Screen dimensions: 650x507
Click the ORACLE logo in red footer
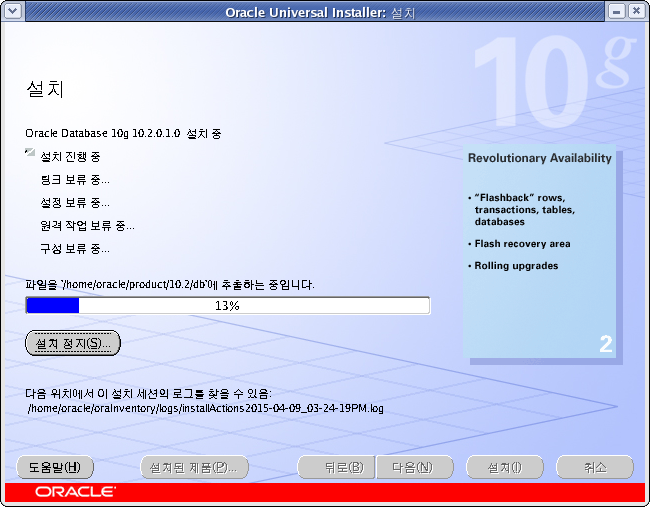[75, 492]
